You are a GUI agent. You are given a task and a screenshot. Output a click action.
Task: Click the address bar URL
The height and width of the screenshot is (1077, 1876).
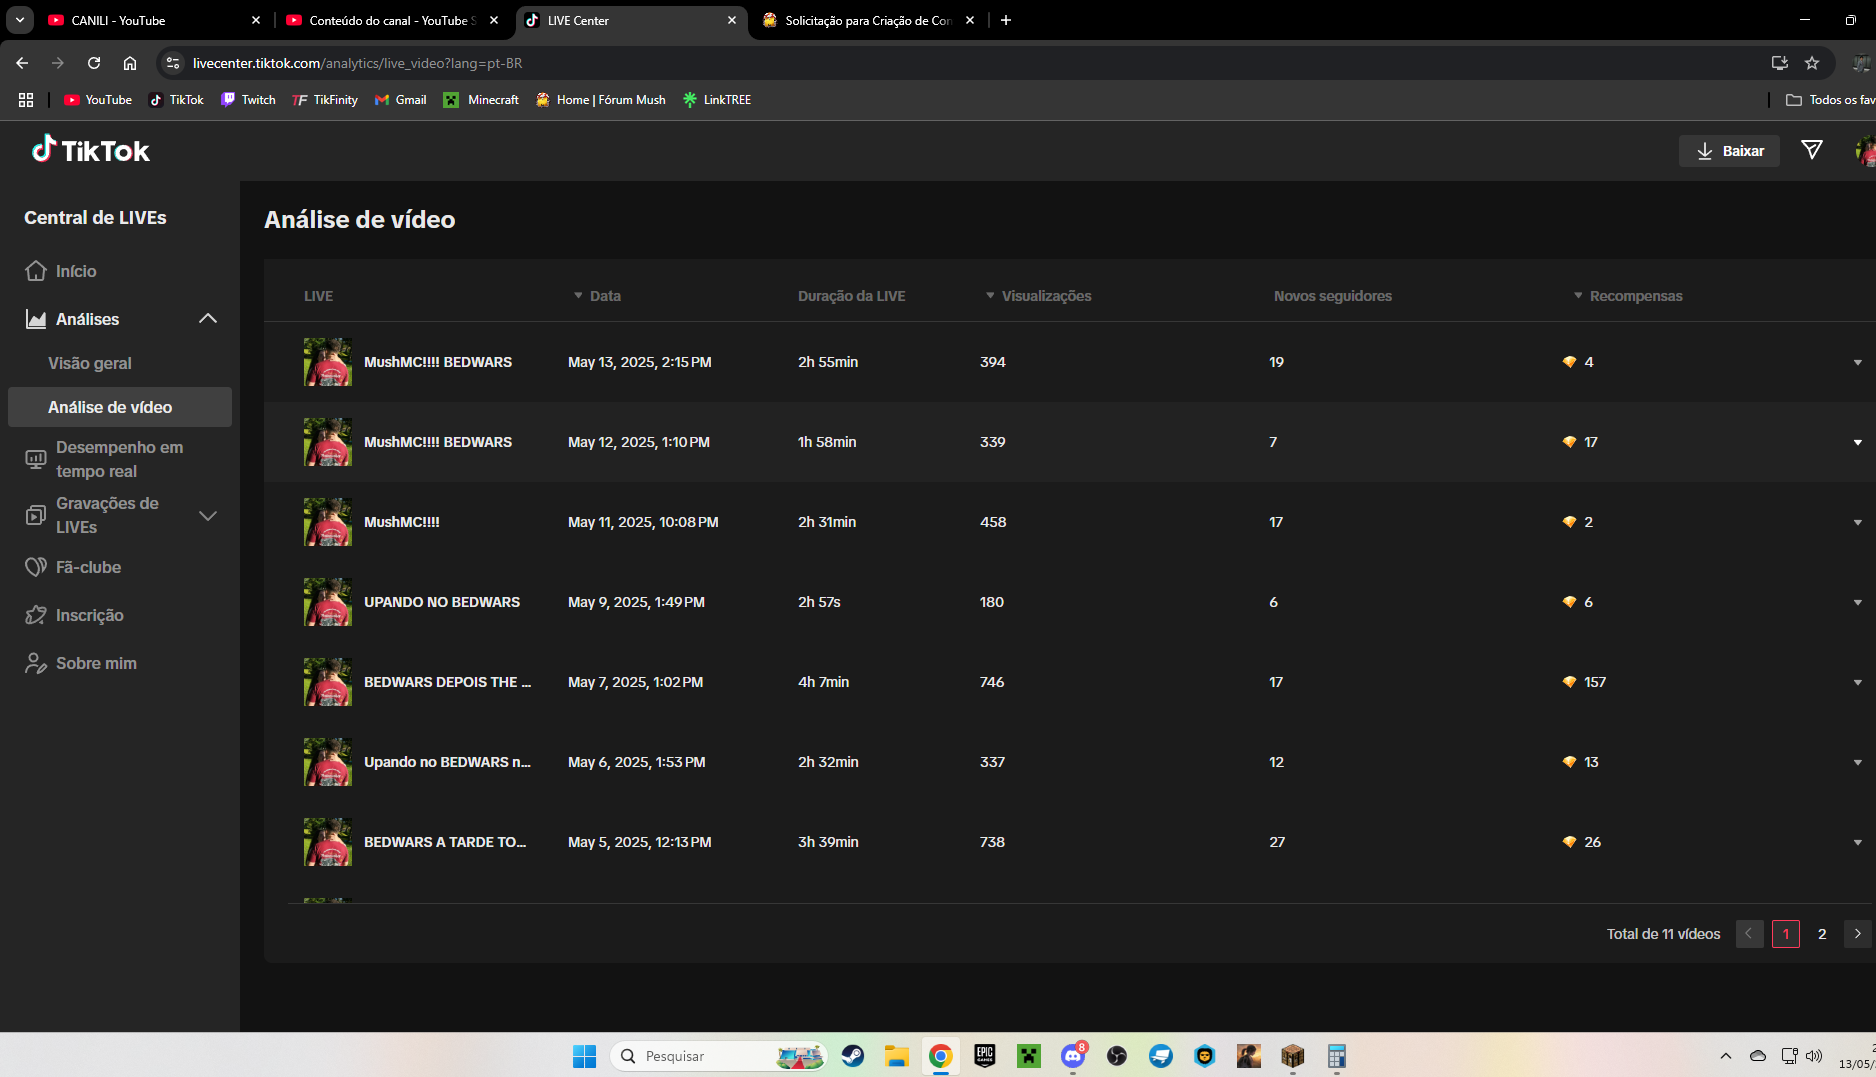[x=357, y=63]
